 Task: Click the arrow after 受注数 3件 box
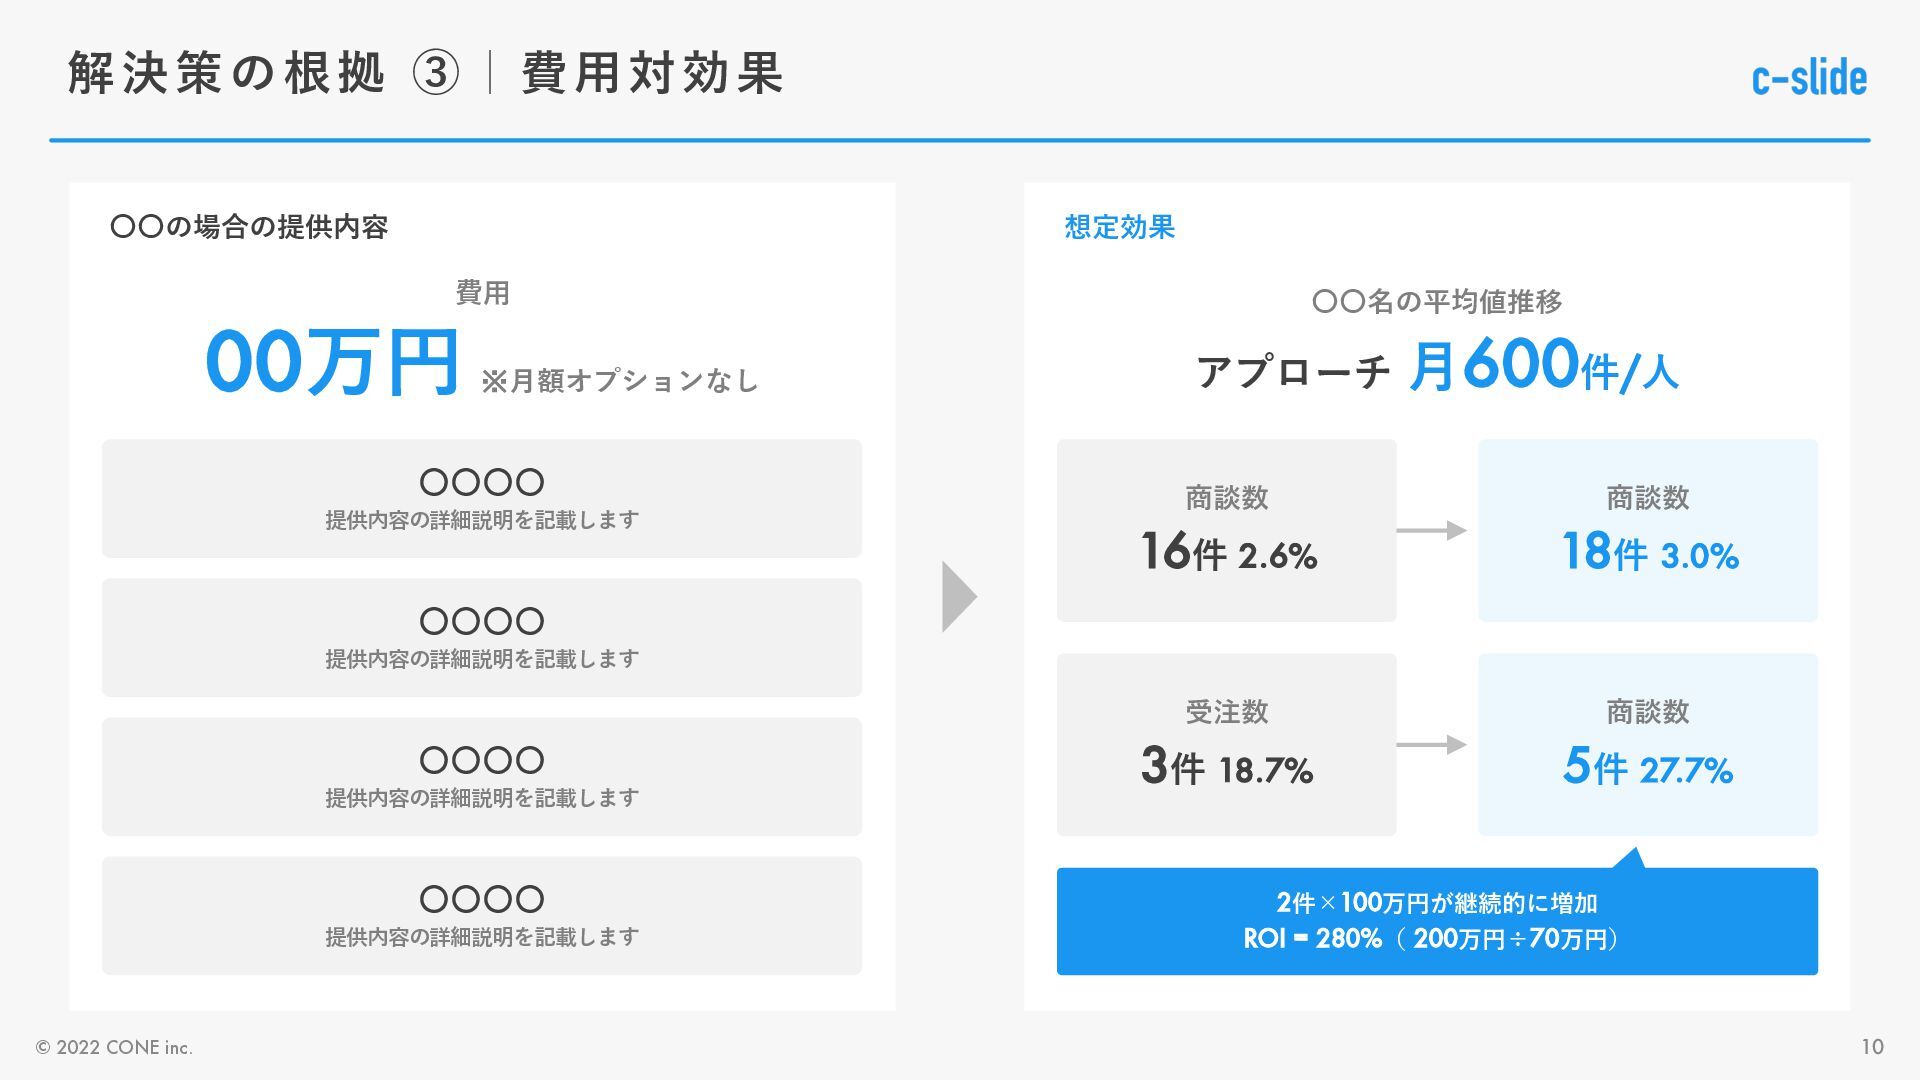(x=1432, y=745)
